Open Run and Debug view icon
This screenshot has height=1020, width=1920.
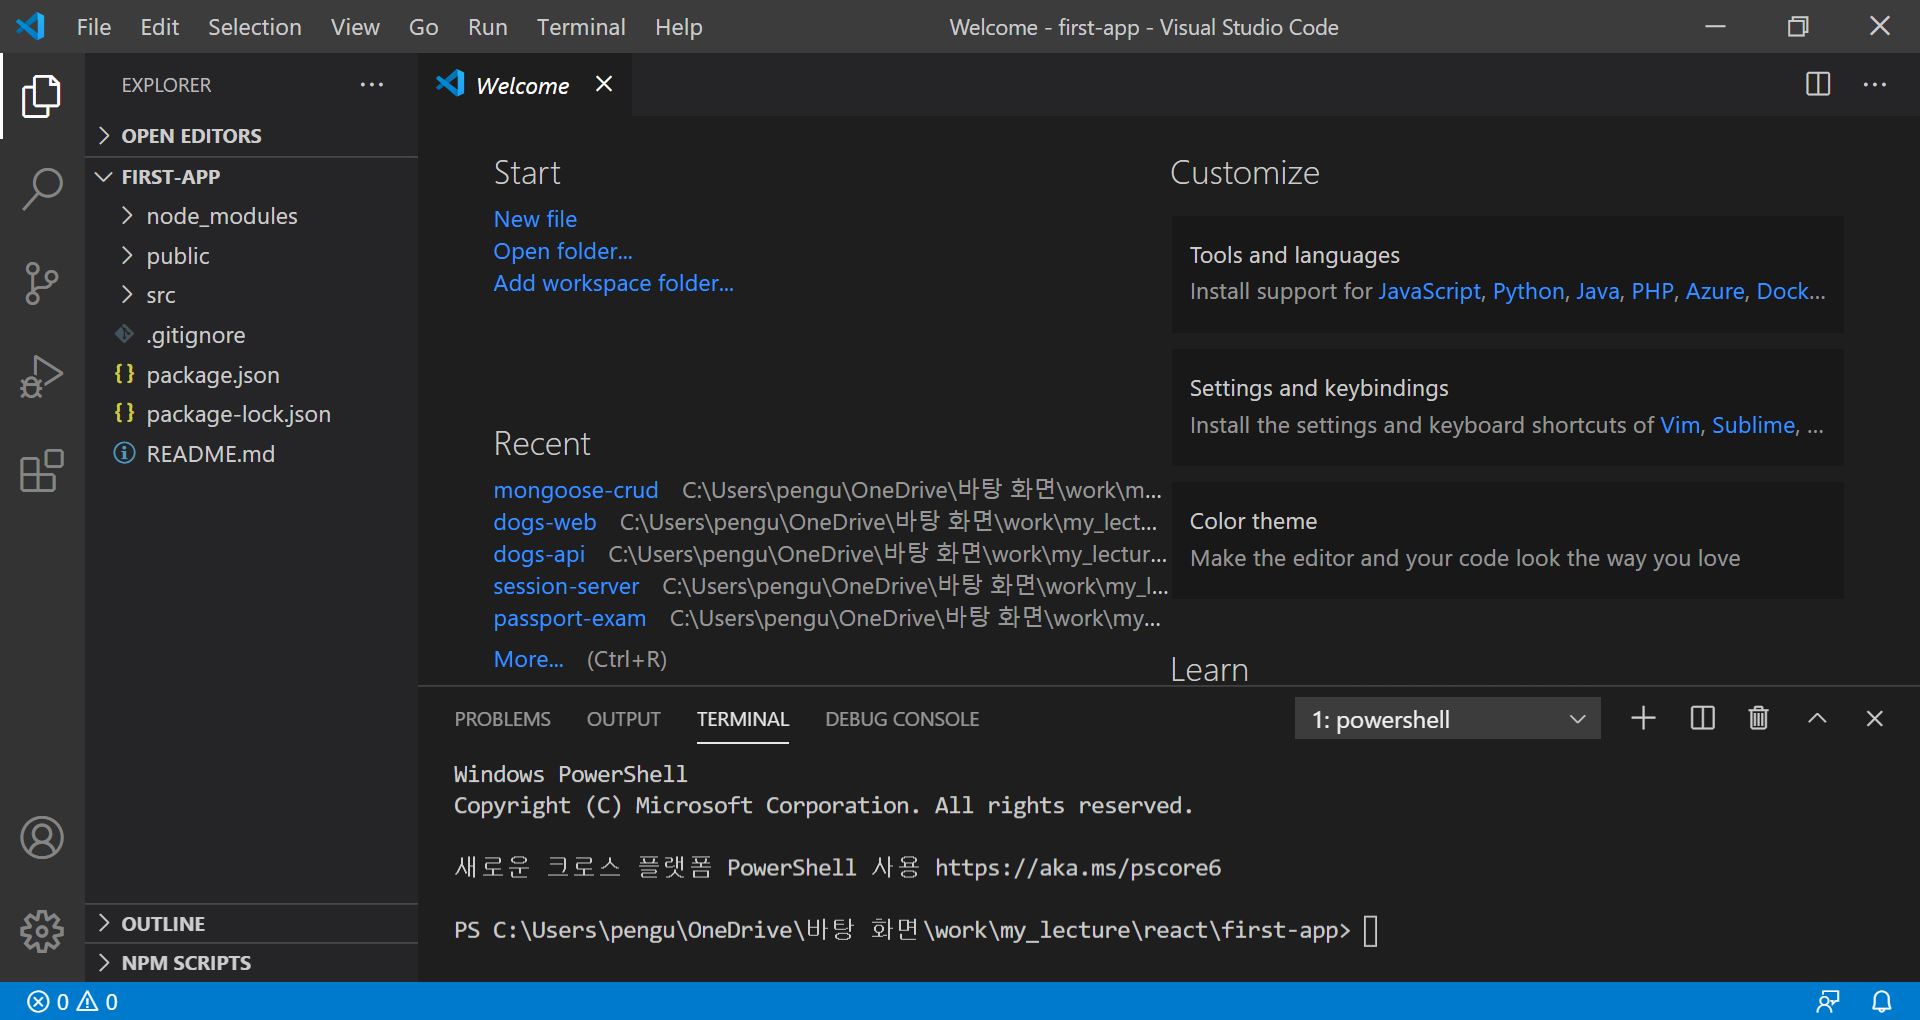coord(41,377)
